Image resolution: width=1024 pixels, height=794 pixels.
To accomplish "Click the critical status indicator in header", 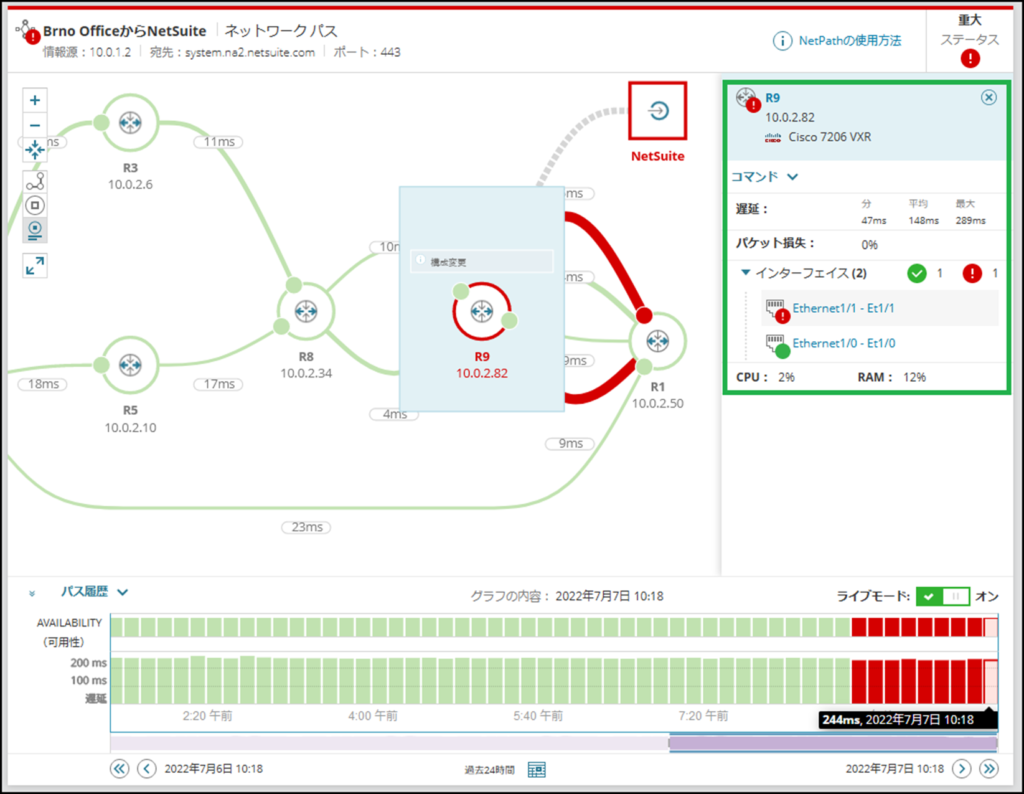I will (970, 59).
